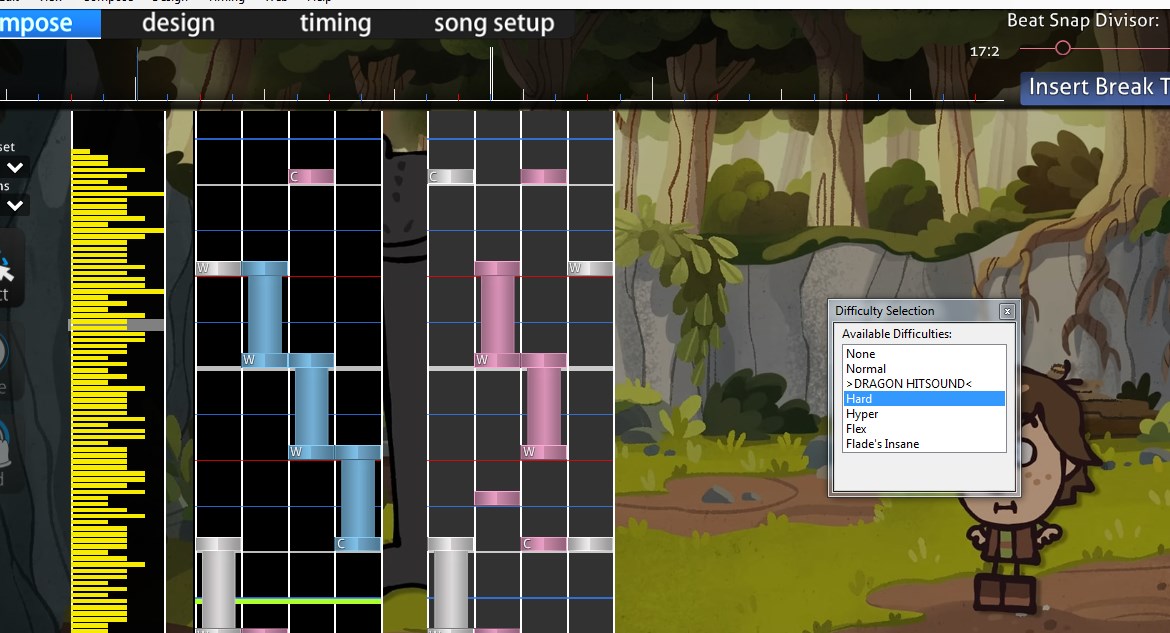1170x633 pixels.
Task: Go to the song setup tab
Action: 494,23
